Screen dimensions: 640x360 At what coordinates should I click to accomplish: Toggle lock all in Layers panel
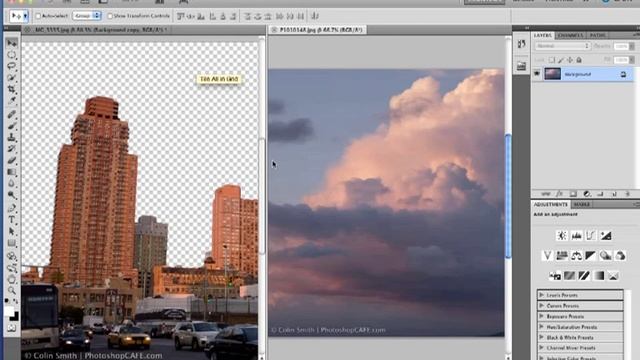[x=579, y=60]
